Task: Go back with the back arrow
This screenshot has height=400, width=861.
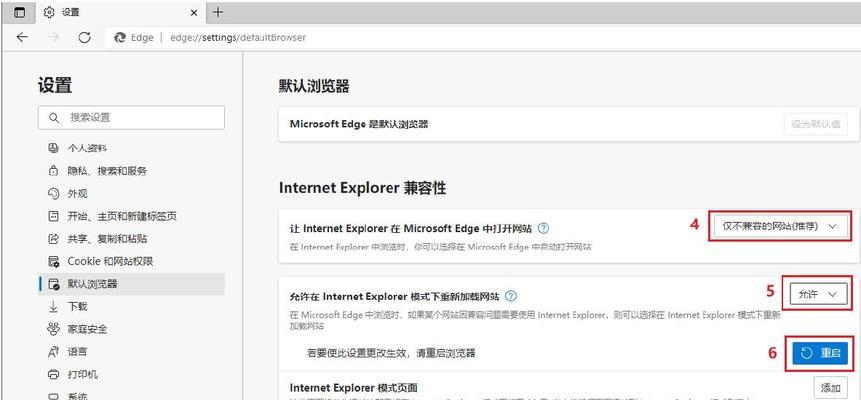Action: 22,37
